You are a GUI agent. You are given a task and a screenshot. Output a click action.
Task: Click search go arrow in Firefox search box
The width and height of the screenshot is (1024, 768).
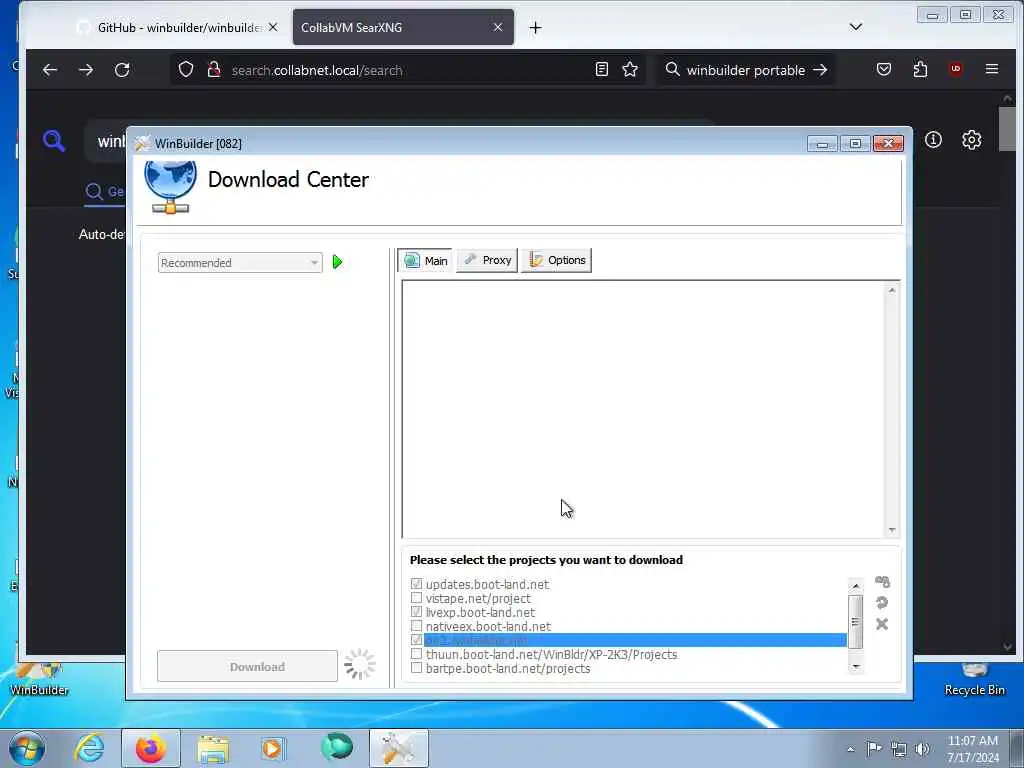[820, 70]
